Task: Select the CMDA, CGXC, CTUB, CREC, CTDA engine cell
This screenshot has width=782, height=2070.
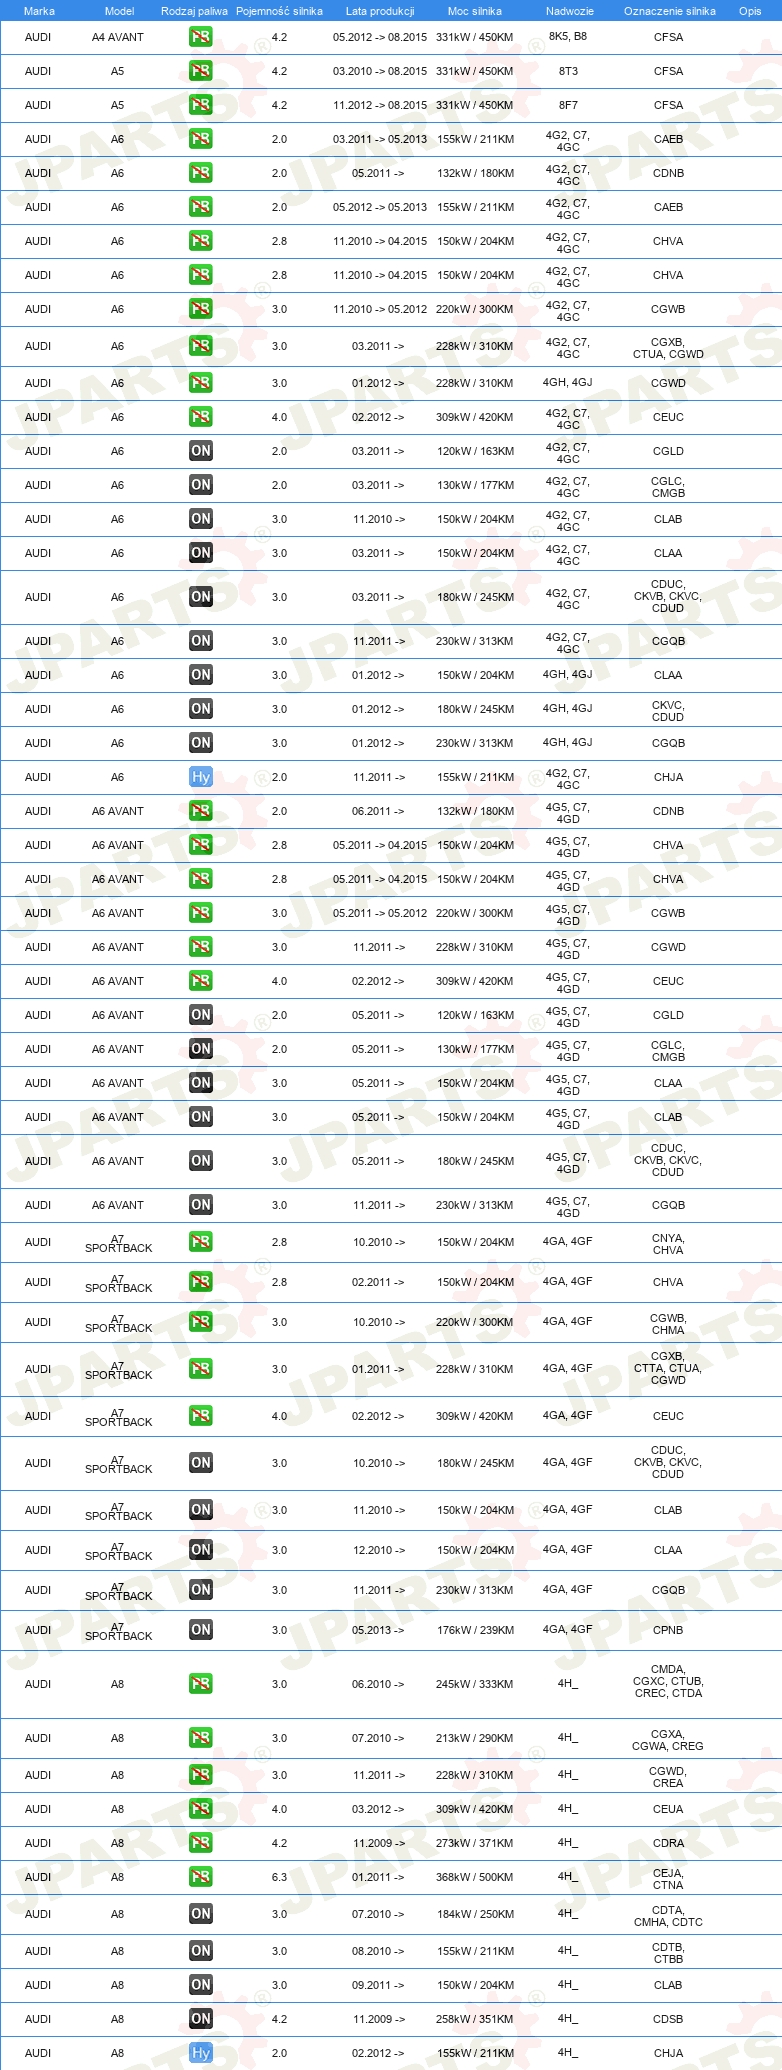Action: pyautogui.click(x=668, y=1681)
